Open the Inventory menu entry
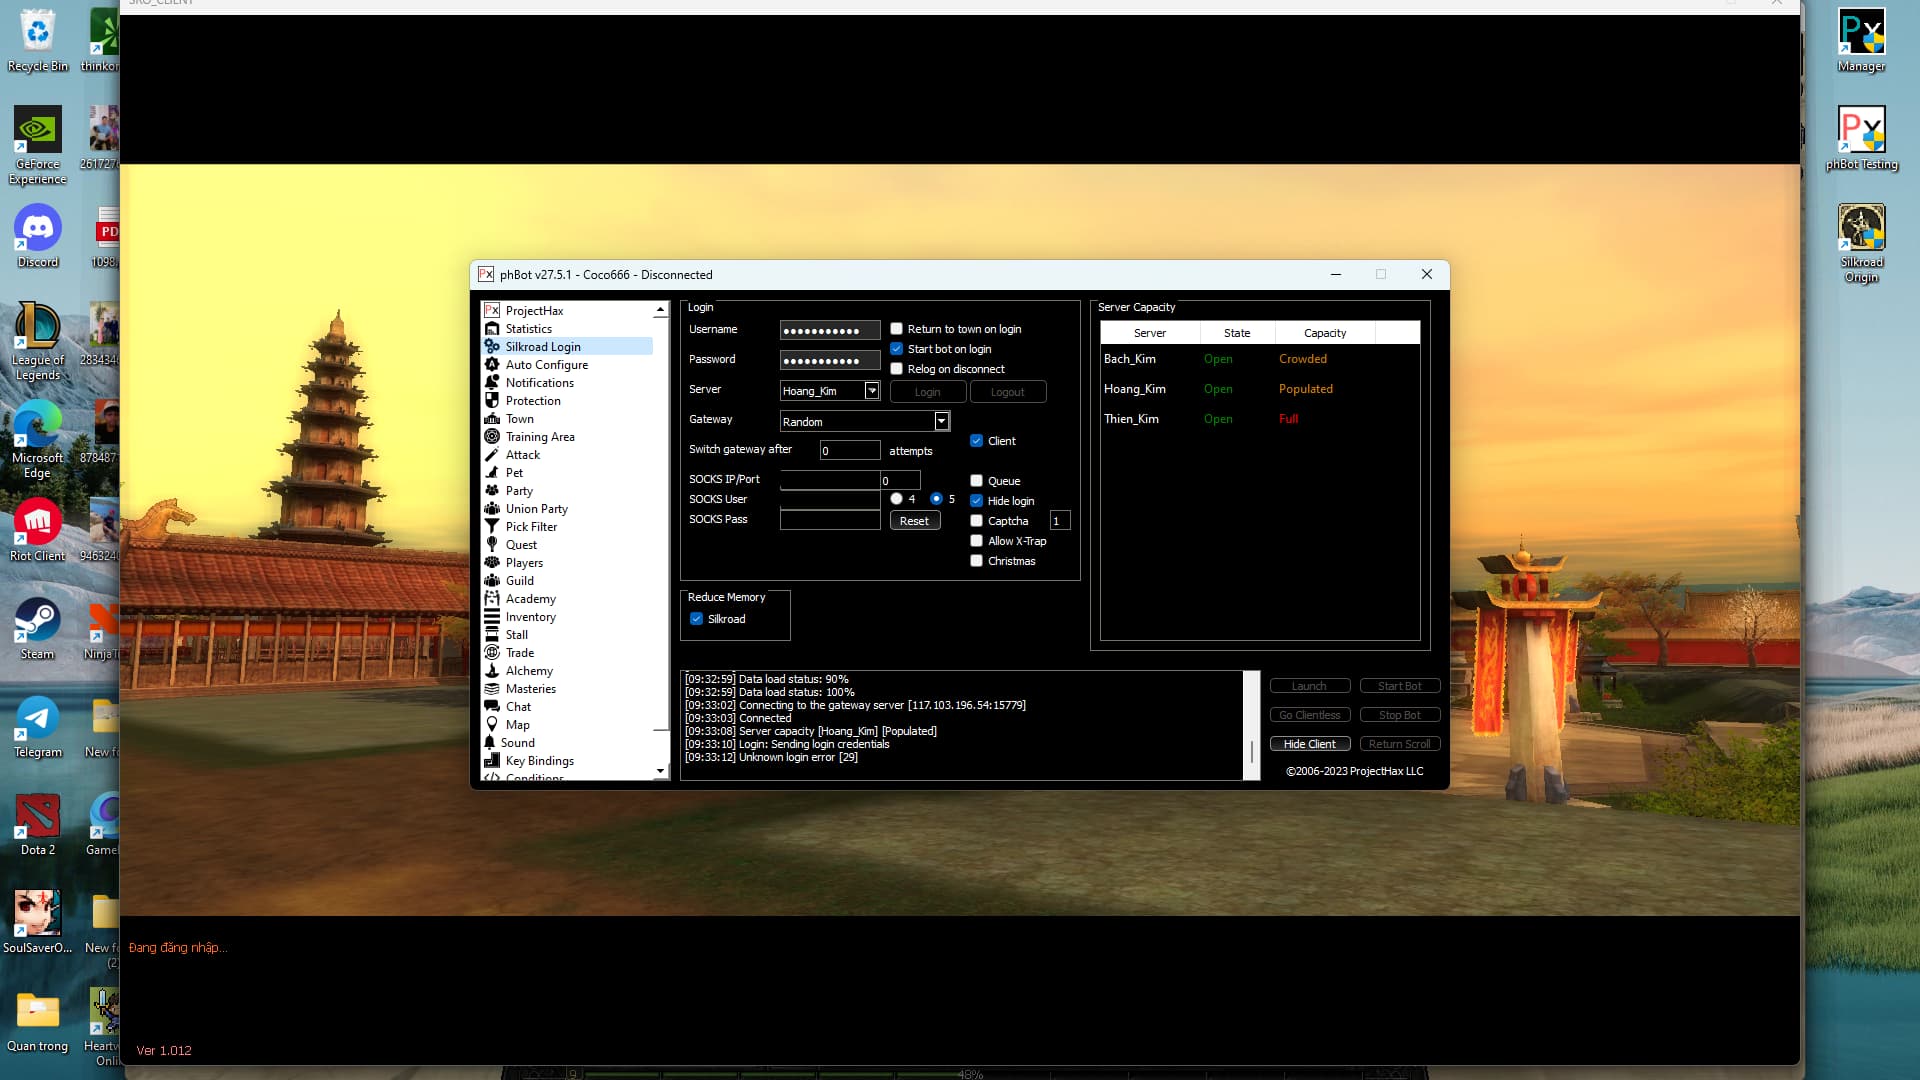Viewport: 1920px width, 1080px height. [530, 617]
